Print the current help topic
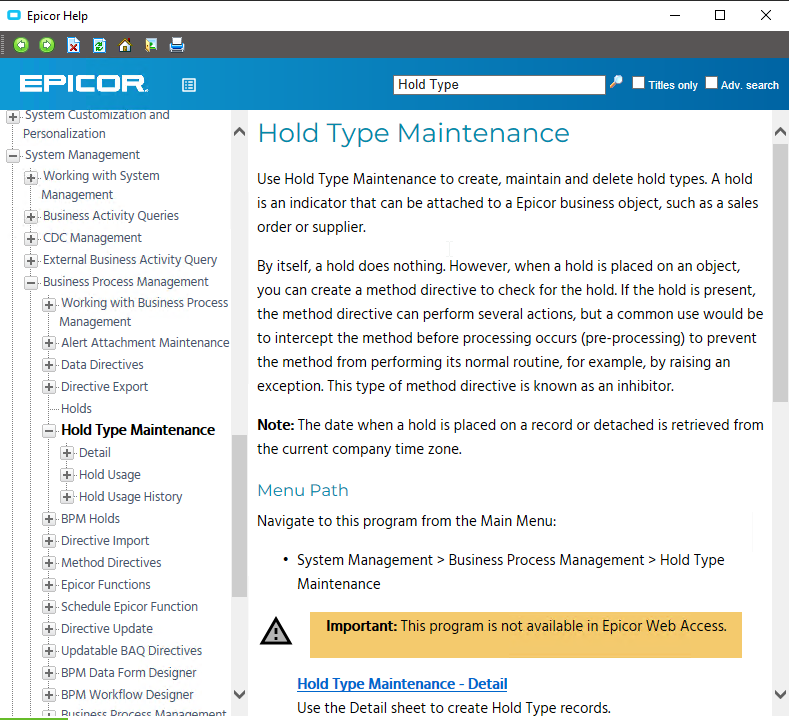The width and height of the screenshot is (789, 720). tap(177, 45)
